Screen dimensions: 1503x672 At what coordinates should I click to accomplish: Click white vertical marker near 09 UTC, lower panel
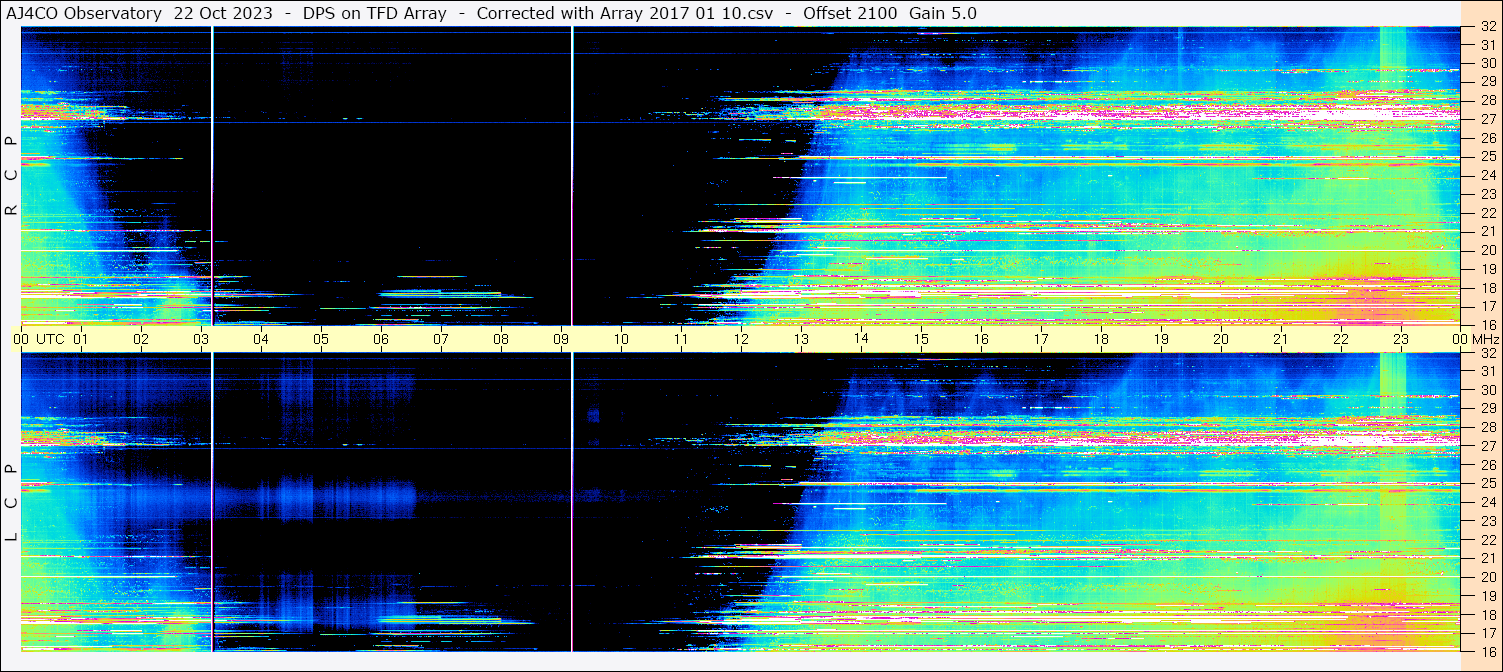pos(572,500)
